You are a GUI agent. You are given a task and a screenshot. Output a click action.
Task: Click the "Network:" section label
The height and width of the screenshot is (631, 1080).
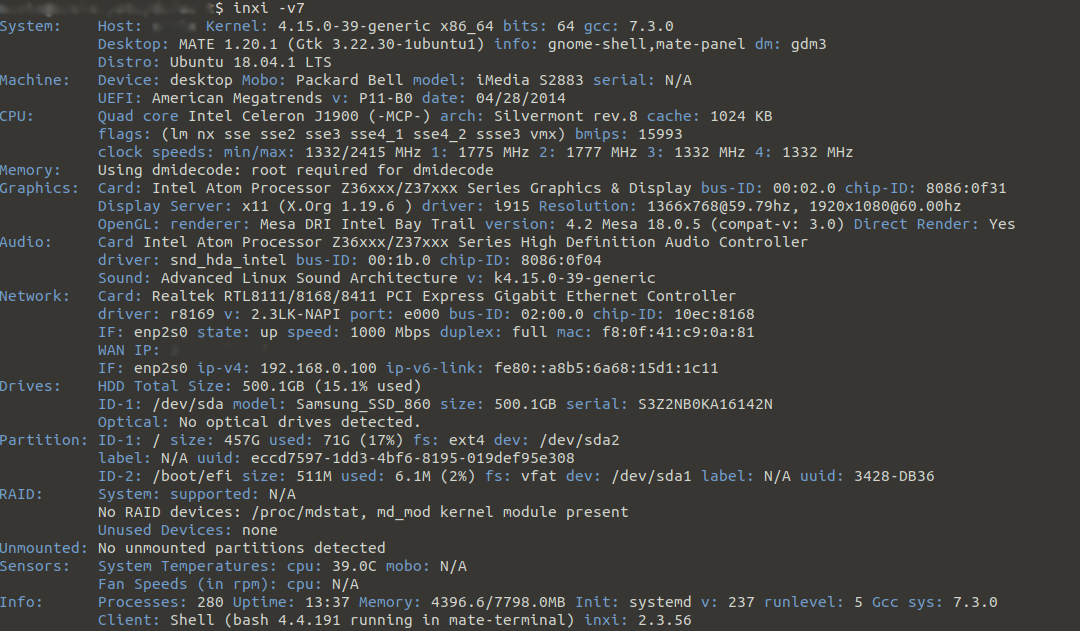(35, 296)
